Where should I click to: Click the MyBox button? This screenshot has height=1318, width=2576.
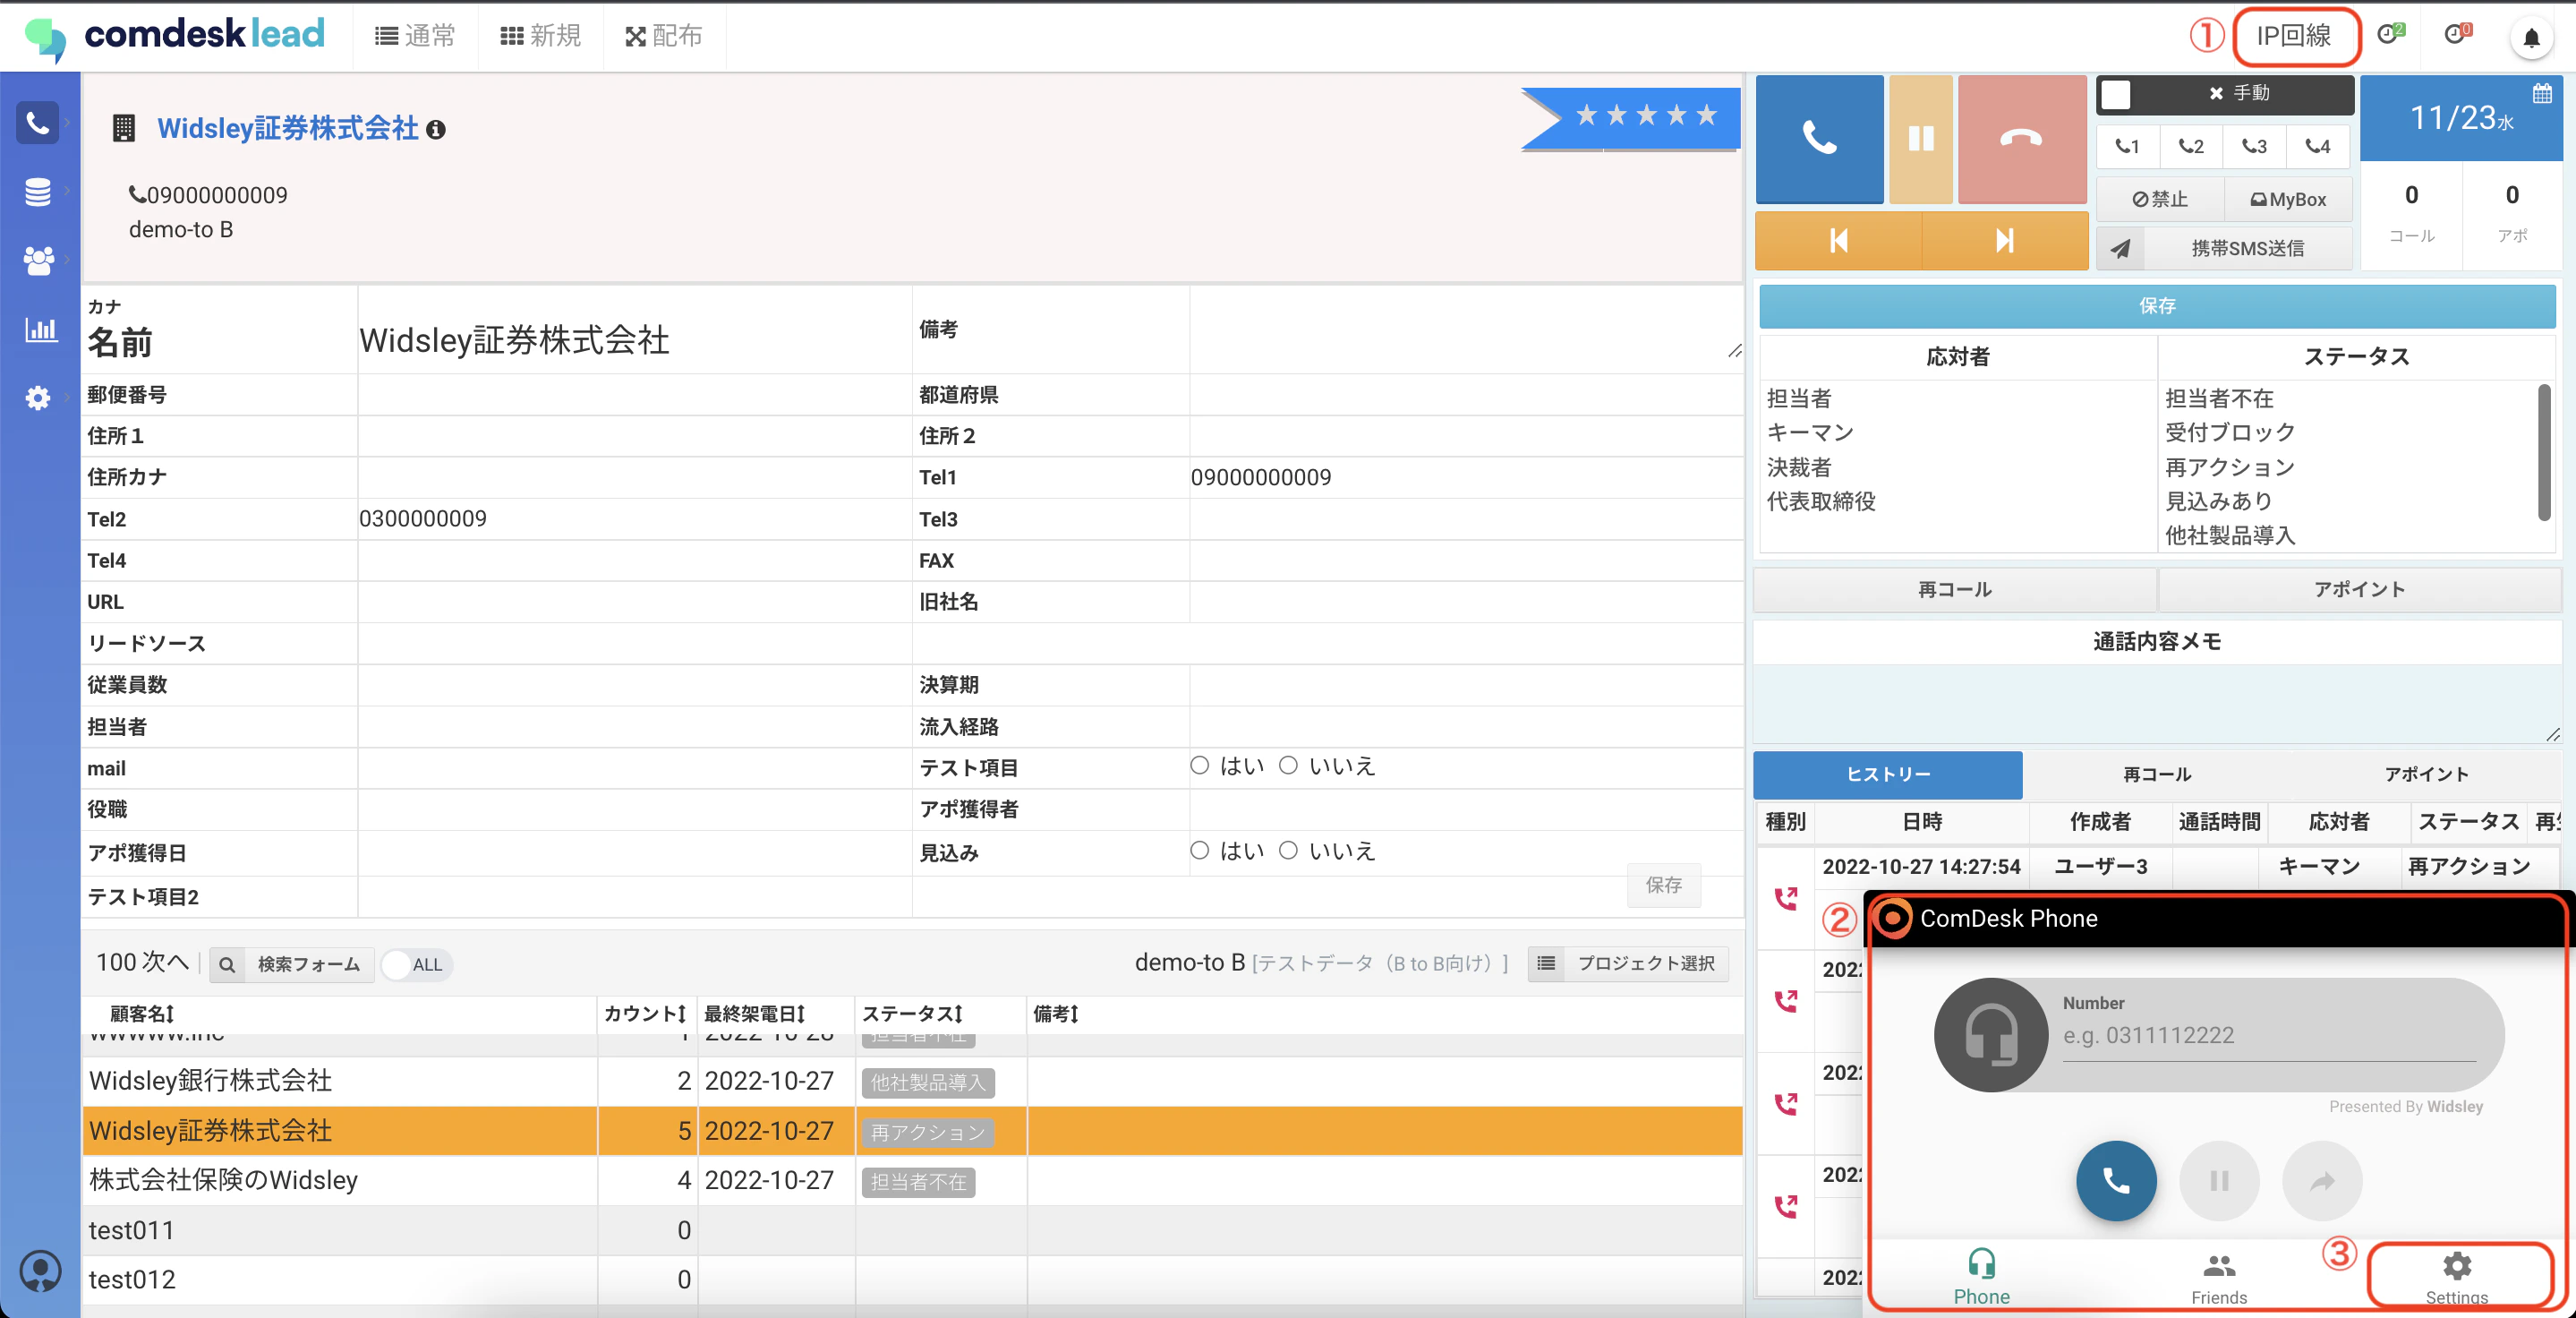(2288, 199)
